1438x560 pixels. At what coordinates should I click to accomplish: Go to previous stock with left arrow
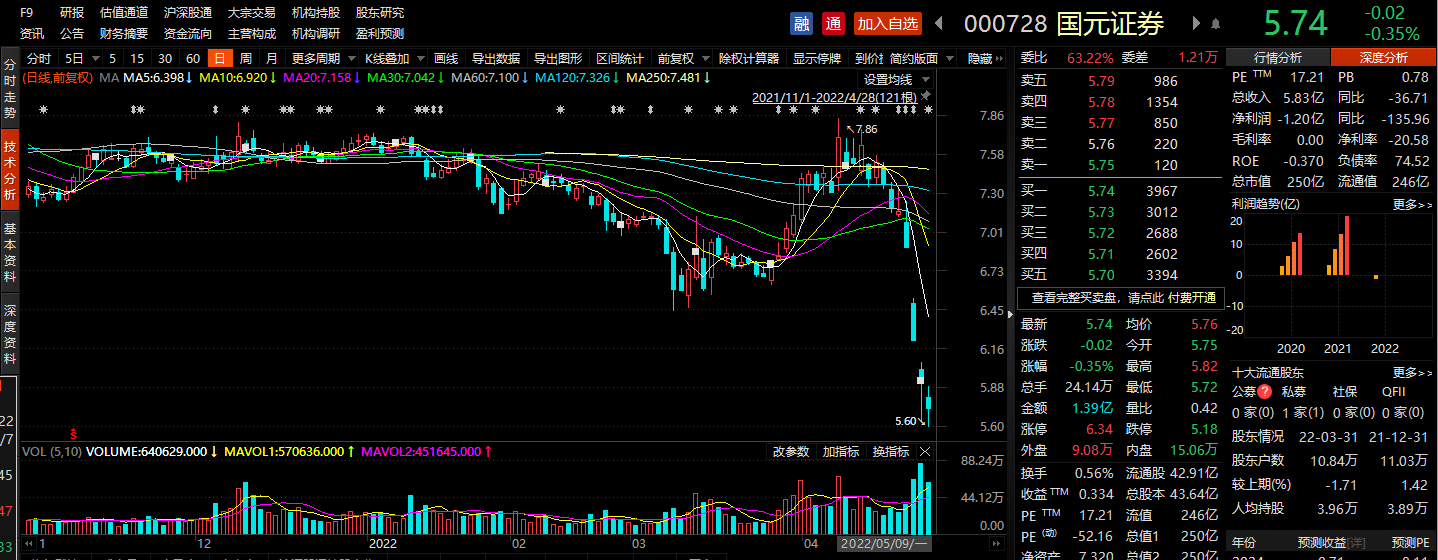[939, 23]
